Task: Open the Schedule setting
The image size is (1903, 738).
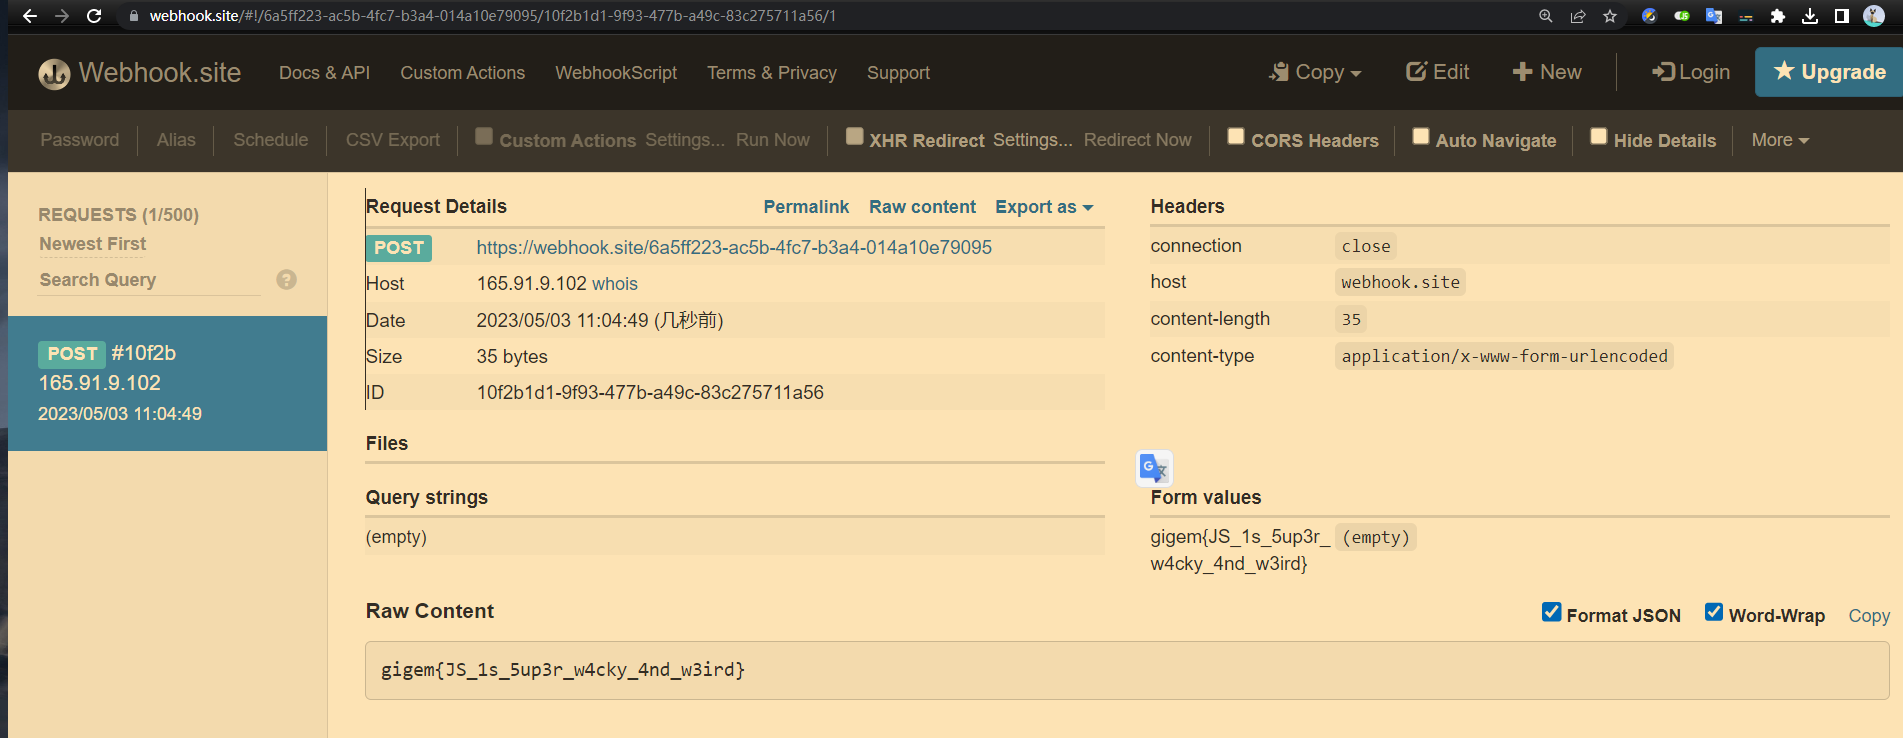Action: (271, 140)
